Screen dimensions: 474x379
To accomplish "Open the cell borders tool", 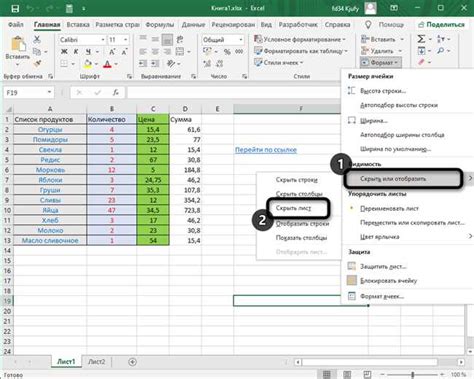I will tap(64, 64).
